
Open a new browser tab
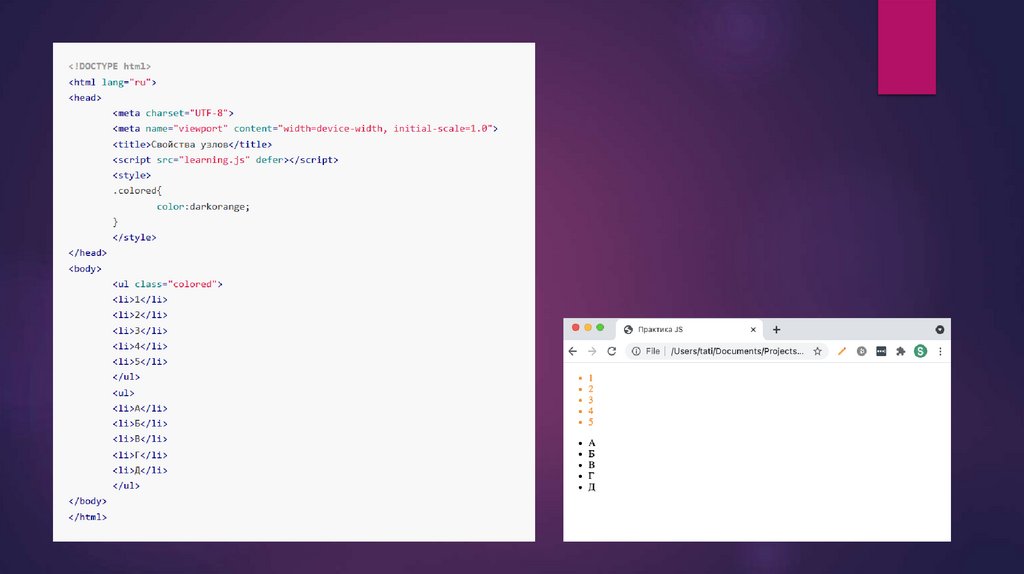tap(776, 330)
